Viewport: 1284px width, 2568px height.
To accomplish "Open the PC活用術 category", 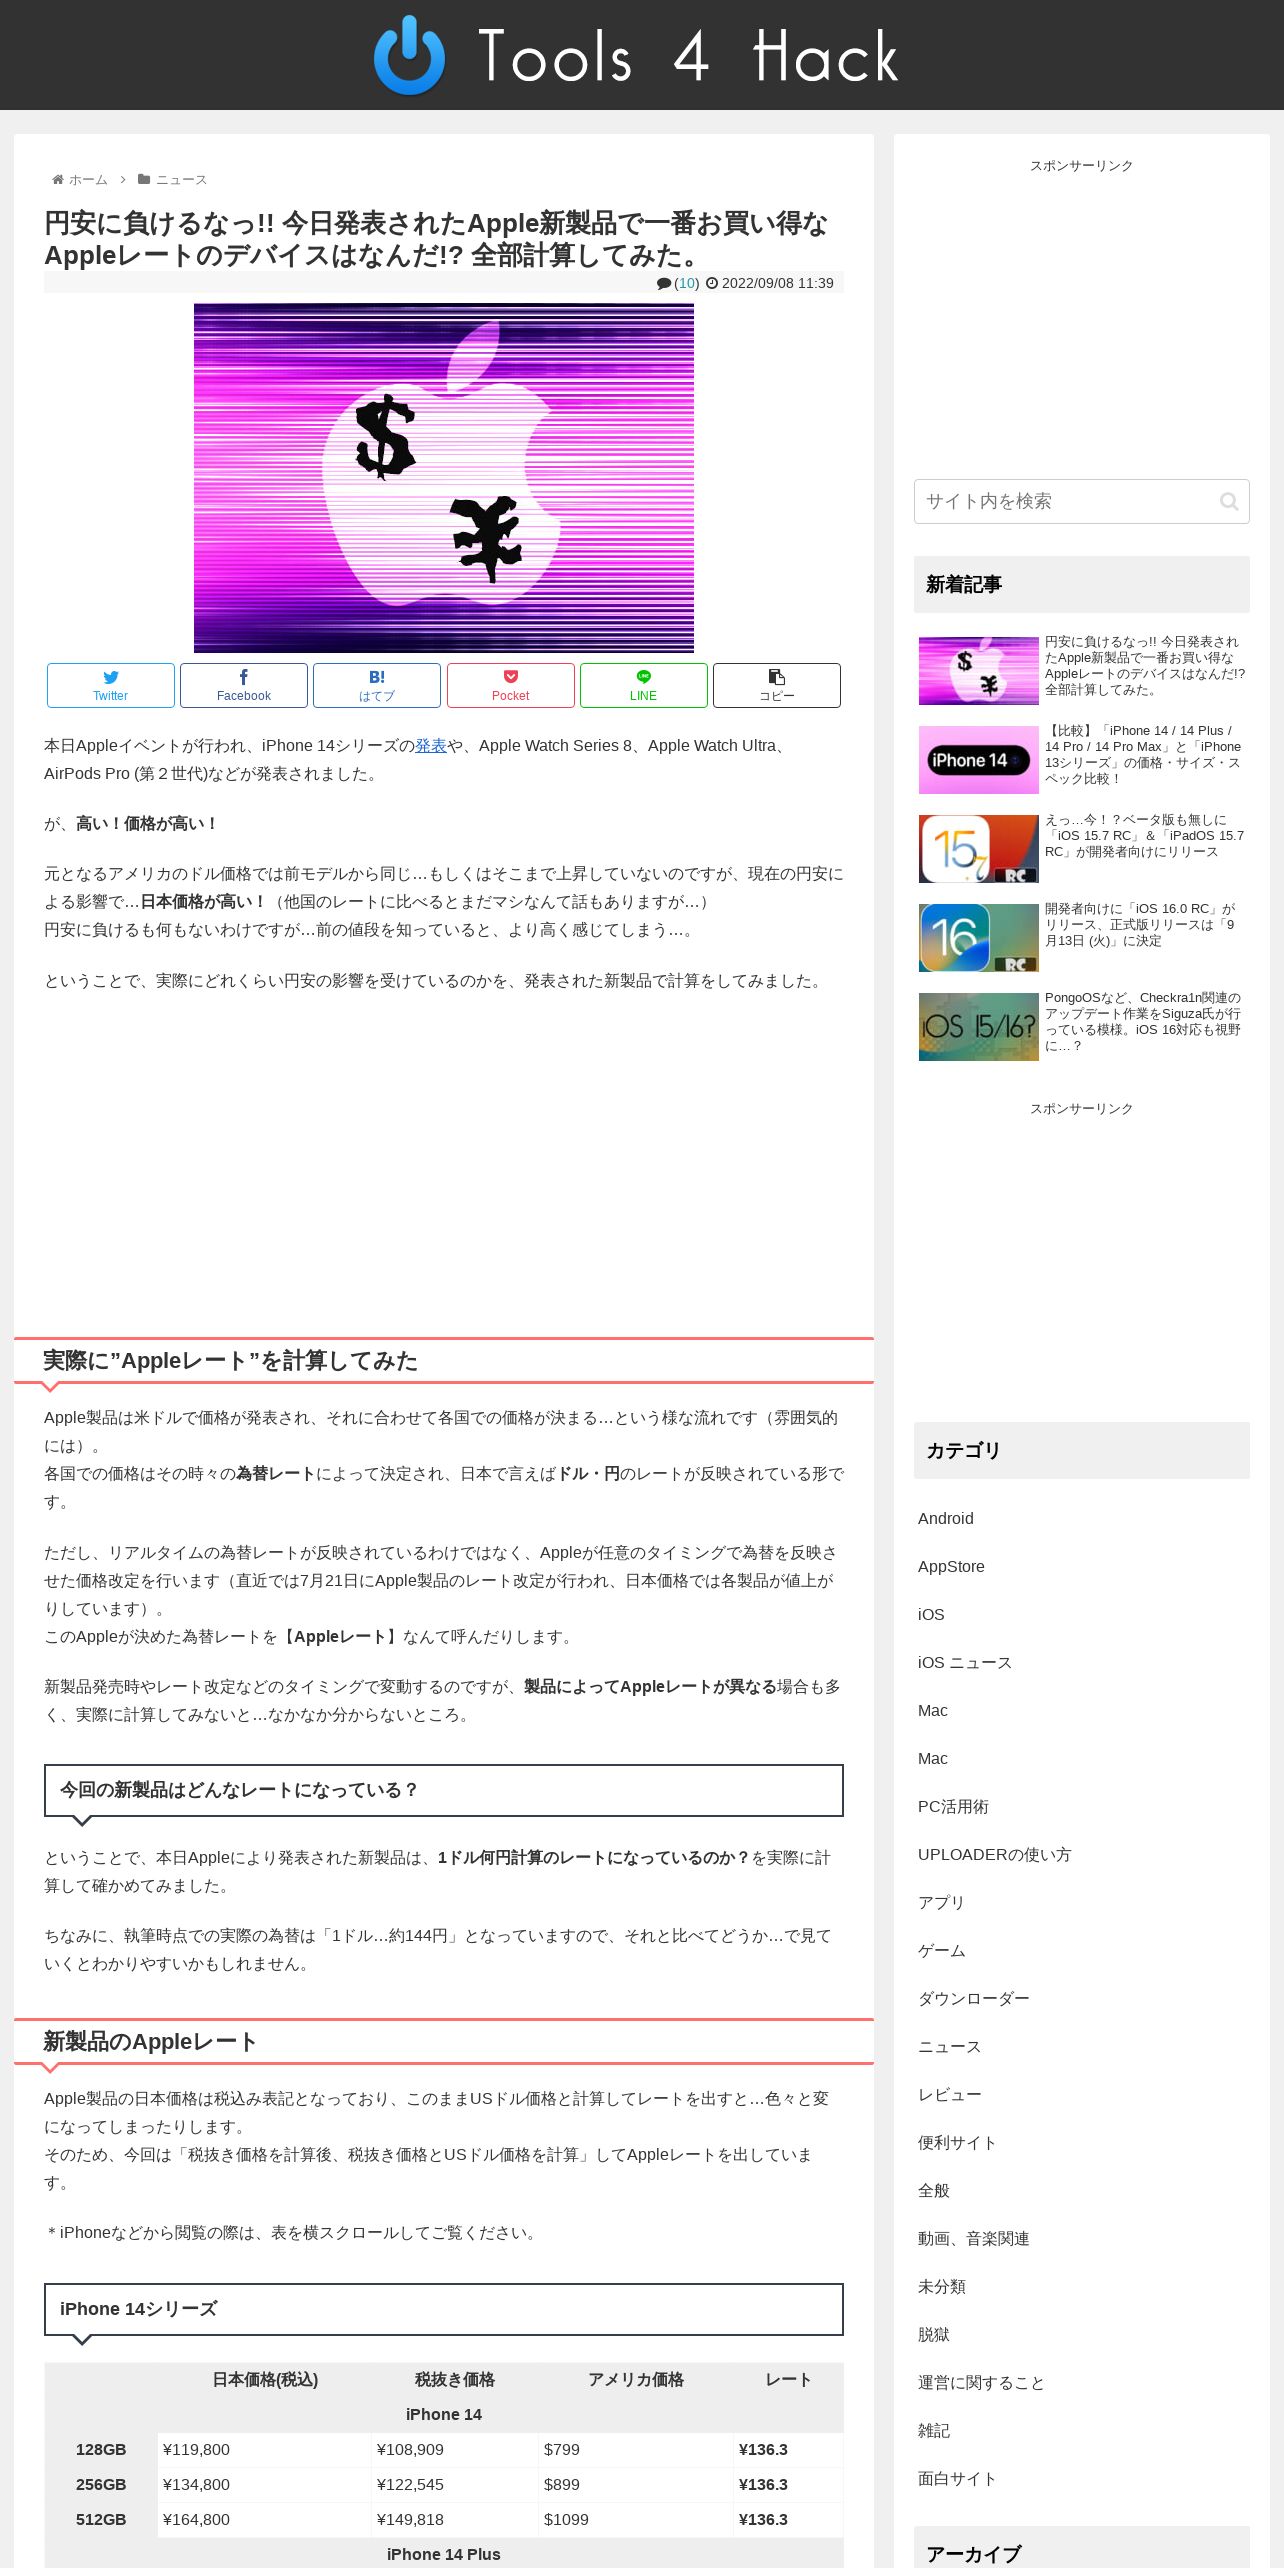I will point(953,1806).
